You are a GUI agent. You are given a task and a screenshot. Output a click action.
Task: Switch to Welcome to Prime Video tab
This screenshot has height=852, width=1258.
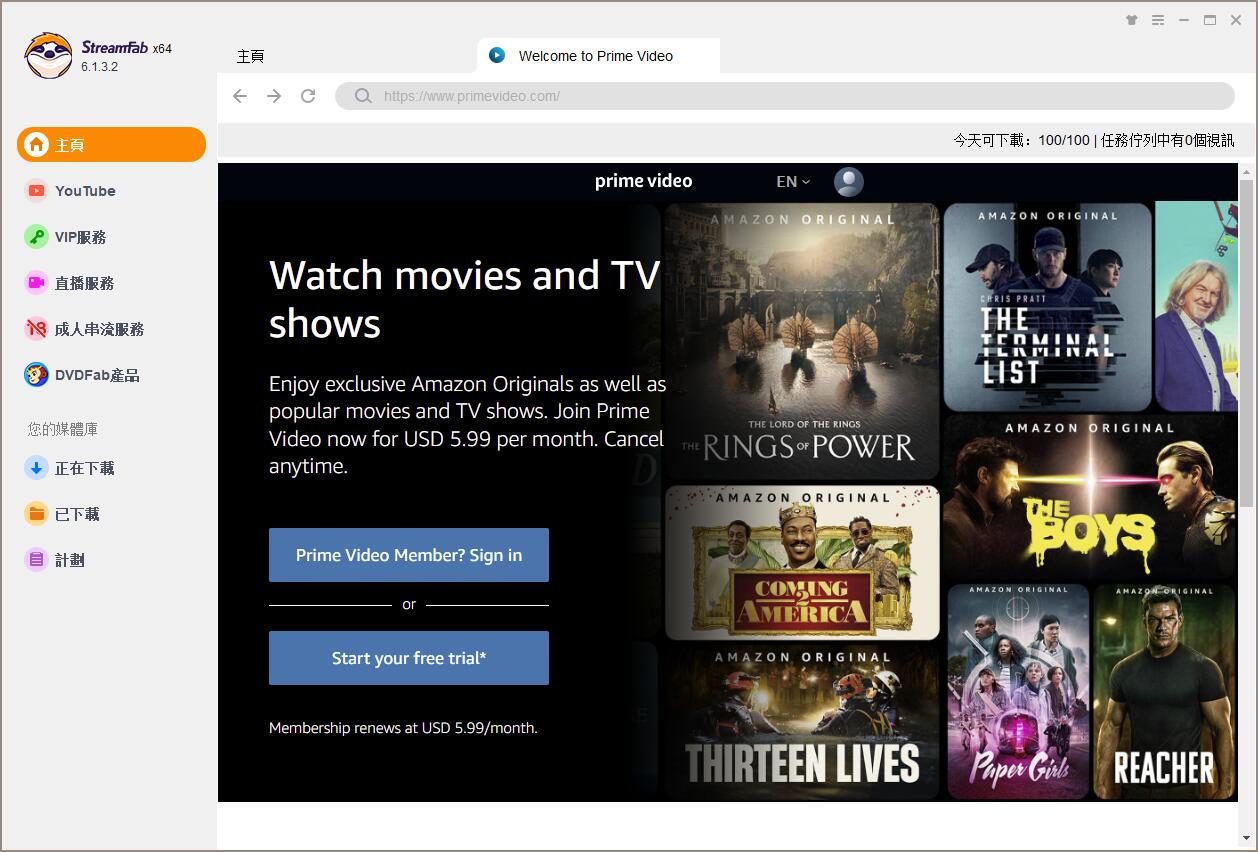[x=598, y=56]
